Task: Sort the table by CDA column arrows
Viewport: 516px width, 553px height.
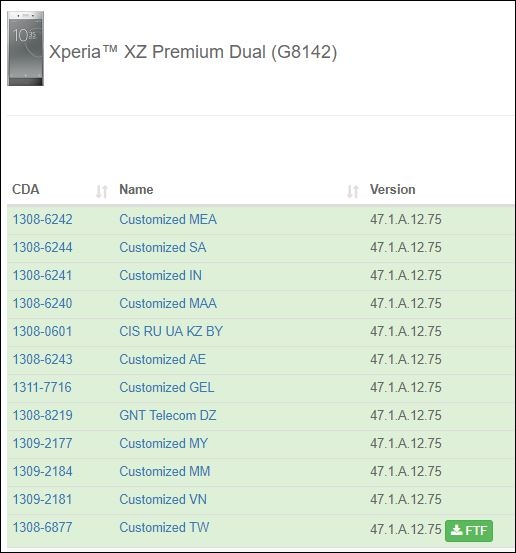Action: 102,192
